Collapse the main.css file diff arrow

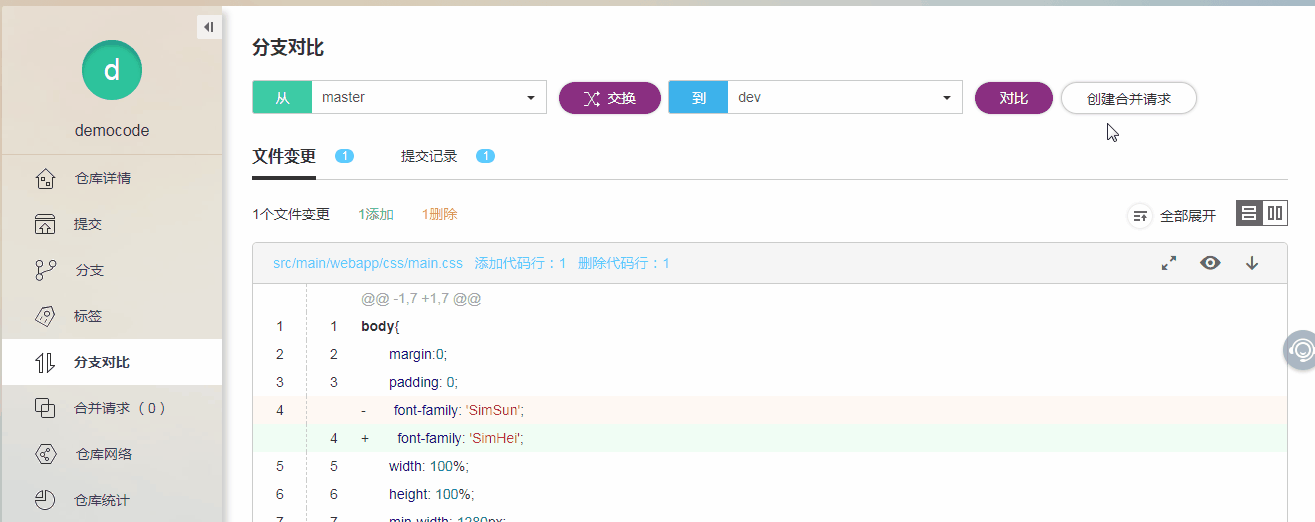coord(1252,263)
